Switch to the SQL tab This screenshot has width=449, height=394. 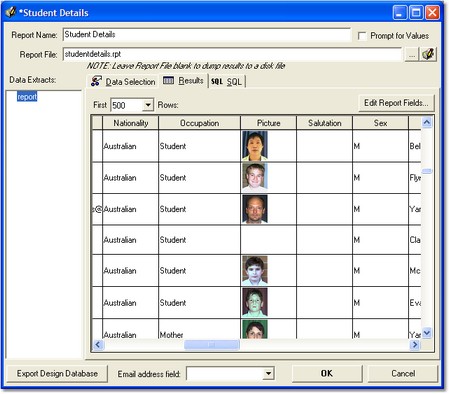pos(227,82)
